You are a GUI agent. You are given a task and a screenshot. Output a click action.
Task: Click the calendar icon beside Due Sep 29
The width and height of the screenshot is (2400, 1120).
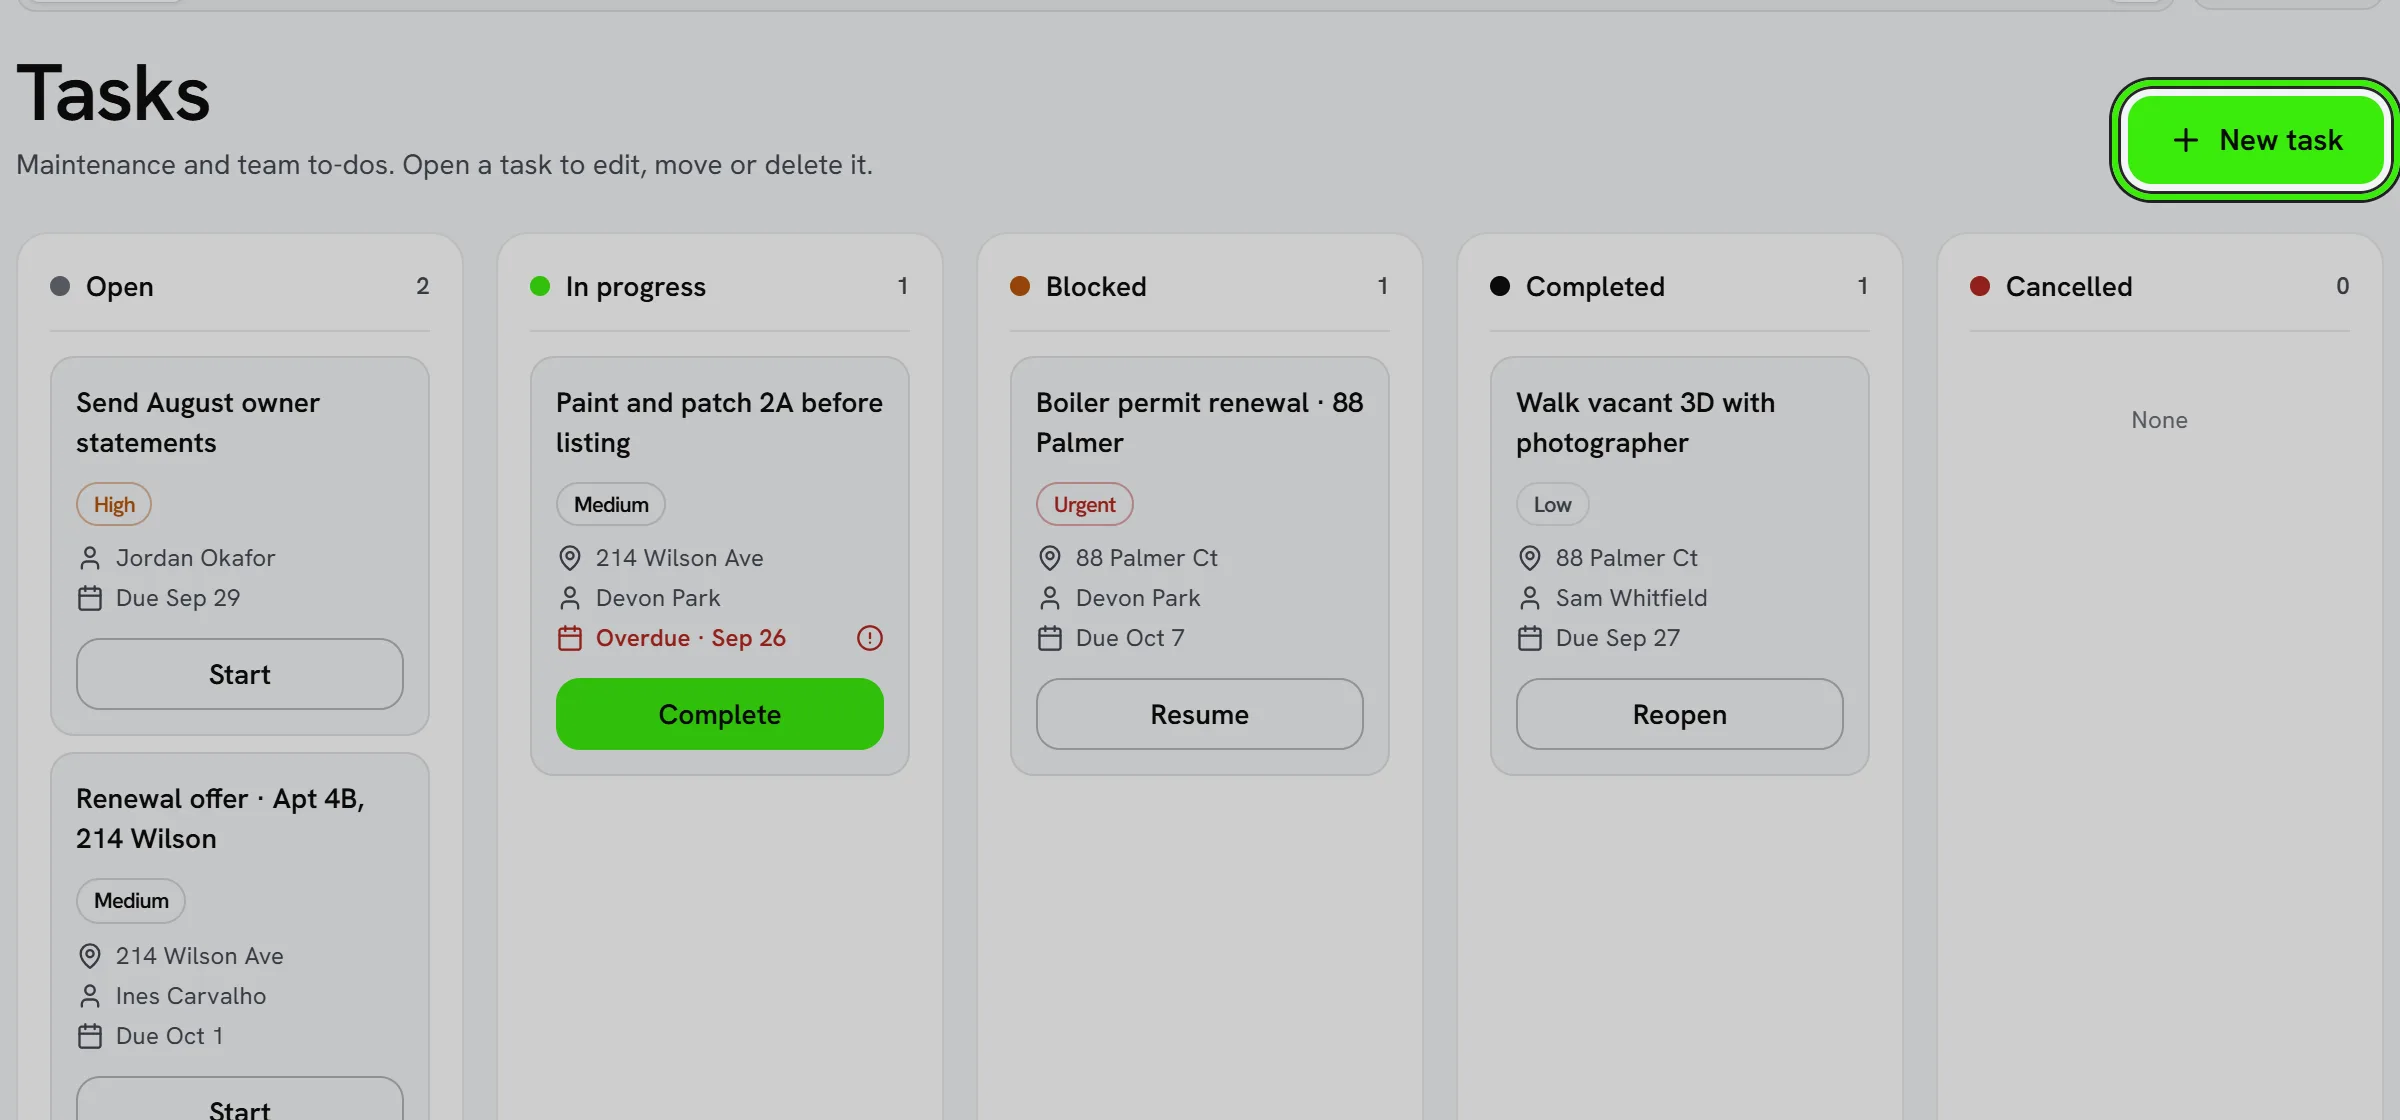[x=90, y=598]
